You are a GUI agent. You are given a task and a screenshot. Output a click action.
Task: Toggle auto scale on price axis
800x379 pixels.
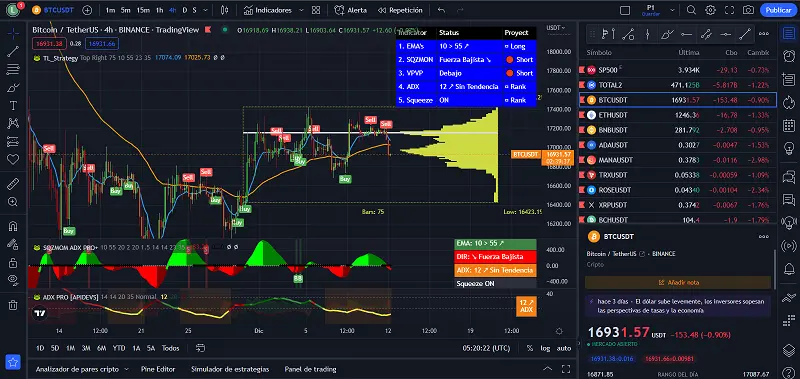[564, 348]
